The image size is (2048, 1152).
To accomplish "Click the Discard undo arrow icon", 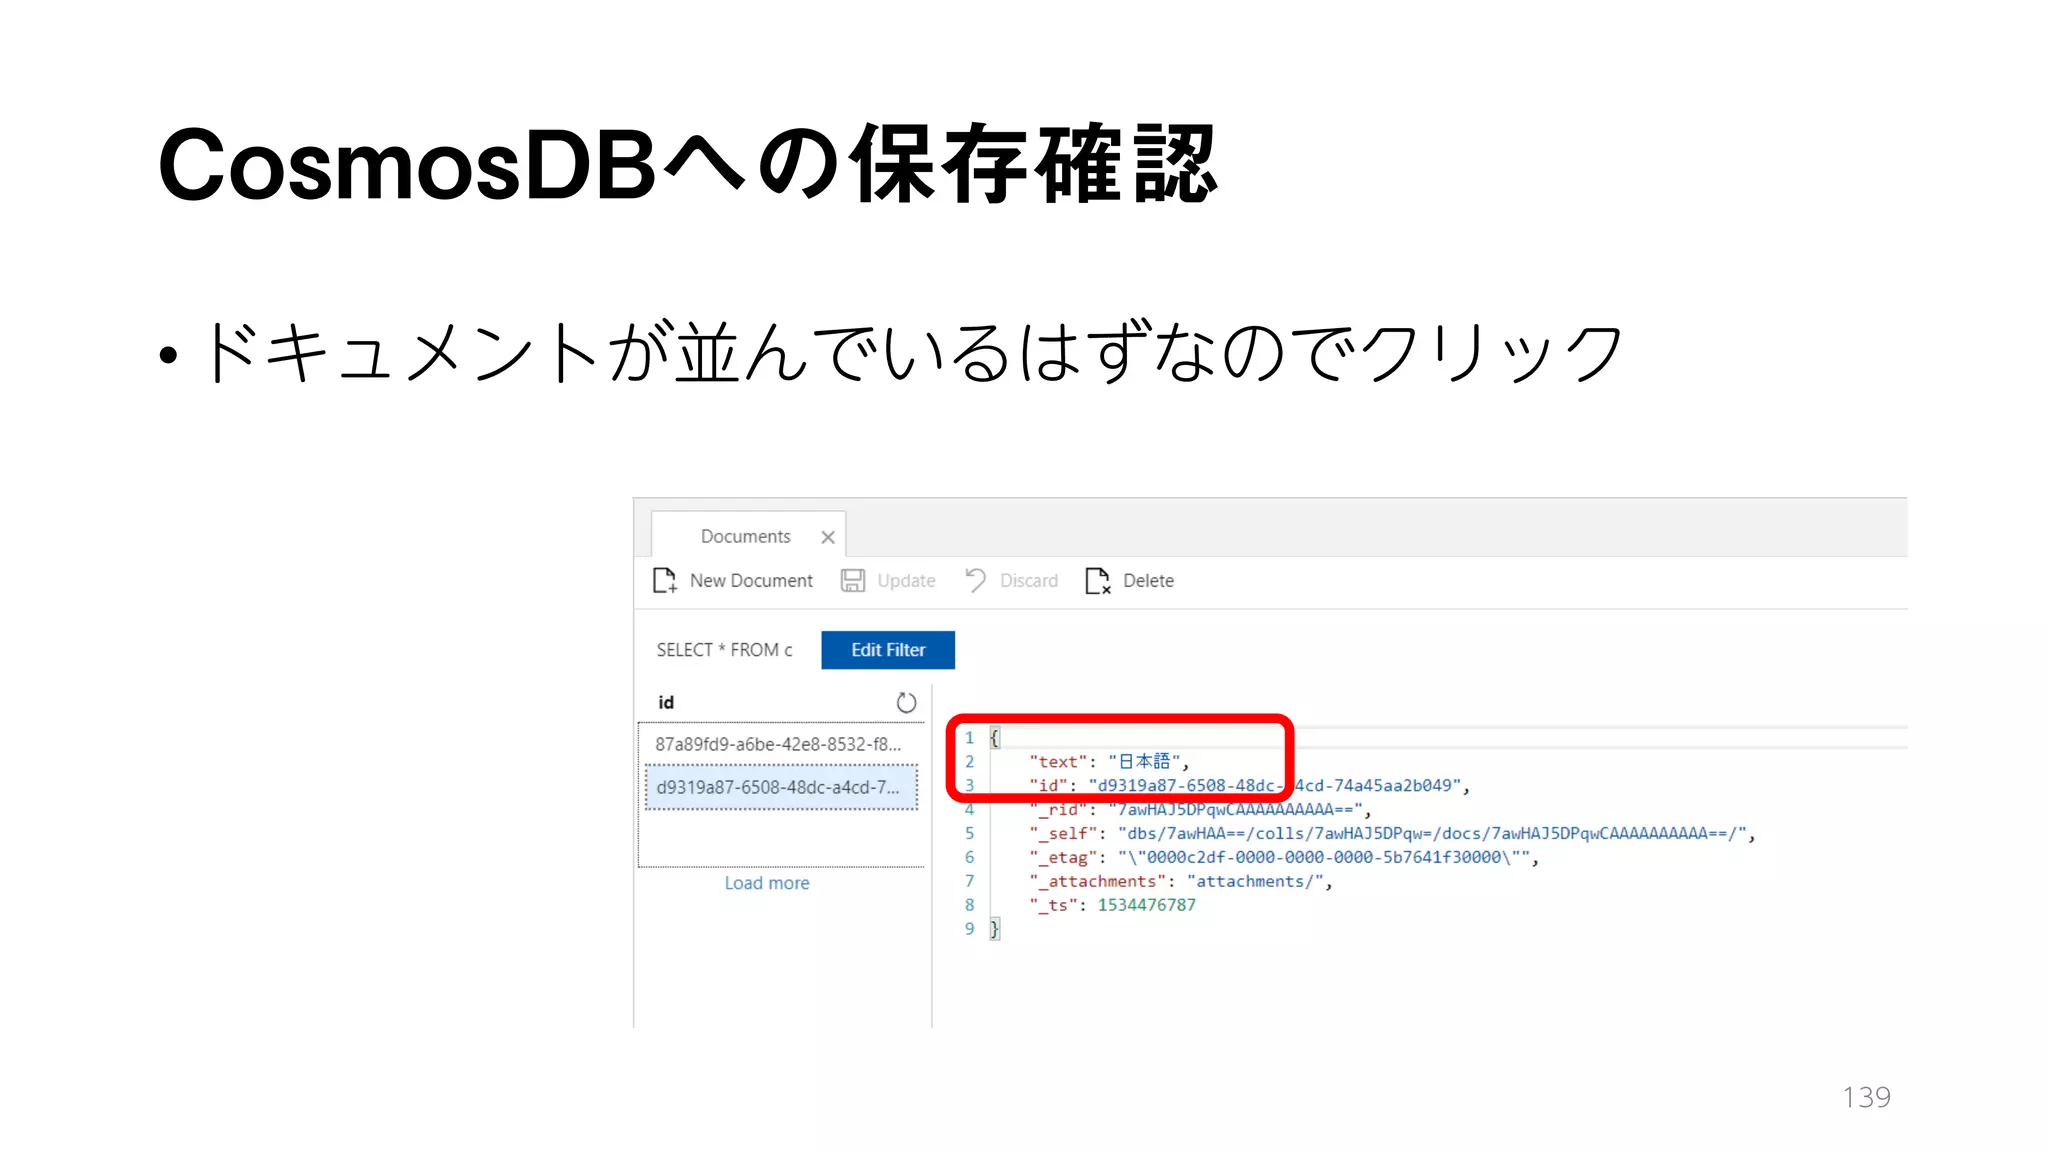I will [x=975, y=581].
